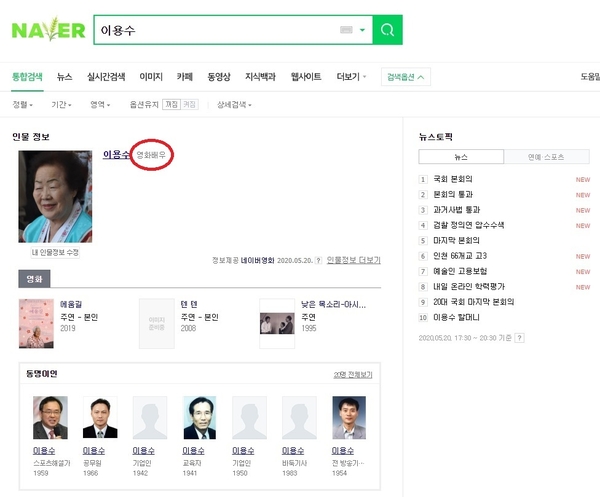Select the 통합검색 tab
Image resolution: width=600 pixels, height=497 pixels.
[x=27, y=77]
